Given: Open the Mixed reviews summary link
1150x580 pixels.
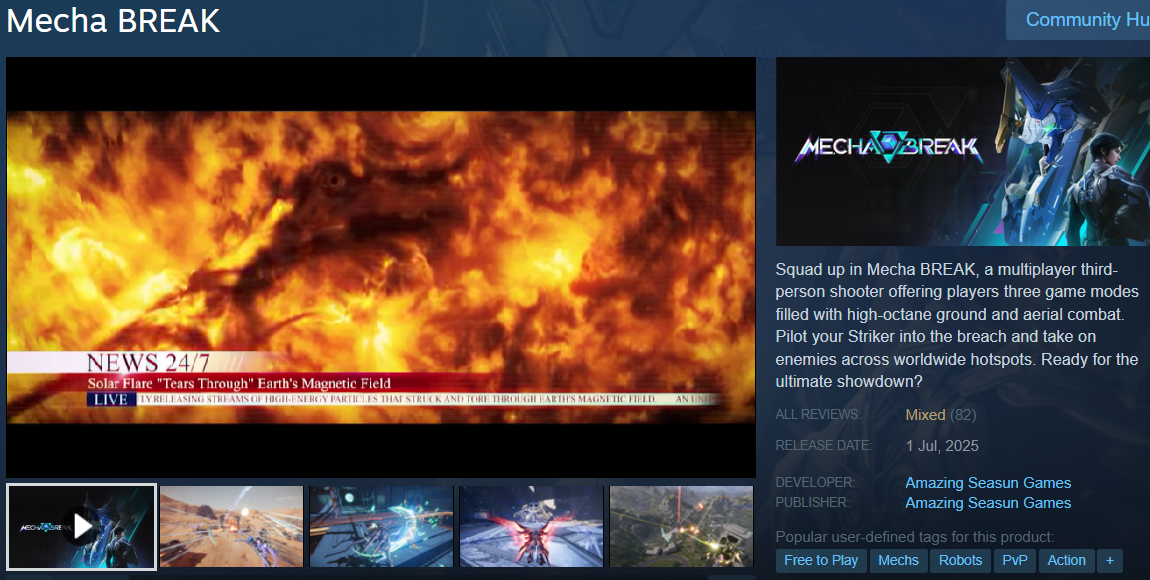Looking at the screenshot, I should (x=925, y=415).
